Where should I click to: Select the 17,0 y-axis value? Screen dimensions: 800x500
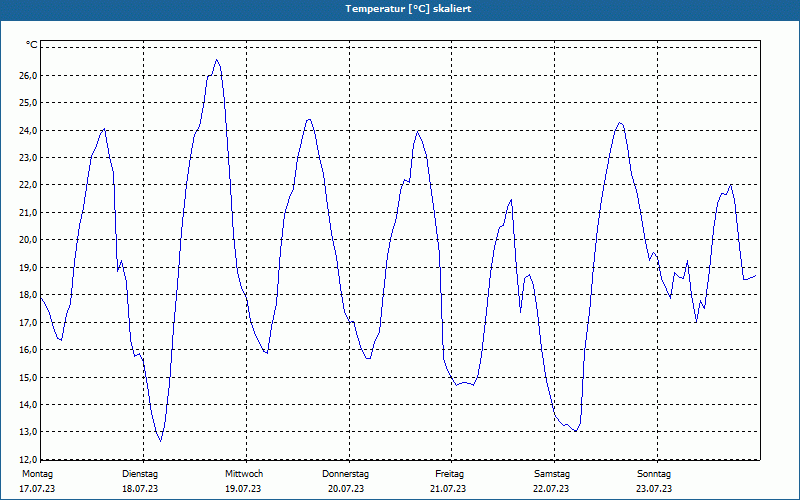click(29, 322)
